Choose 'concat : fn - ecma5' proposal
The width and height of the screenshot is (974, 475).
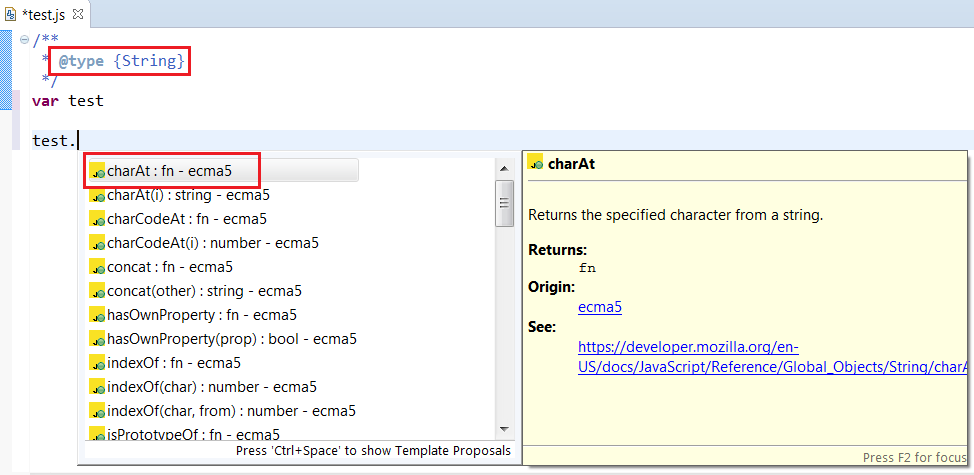161,267
